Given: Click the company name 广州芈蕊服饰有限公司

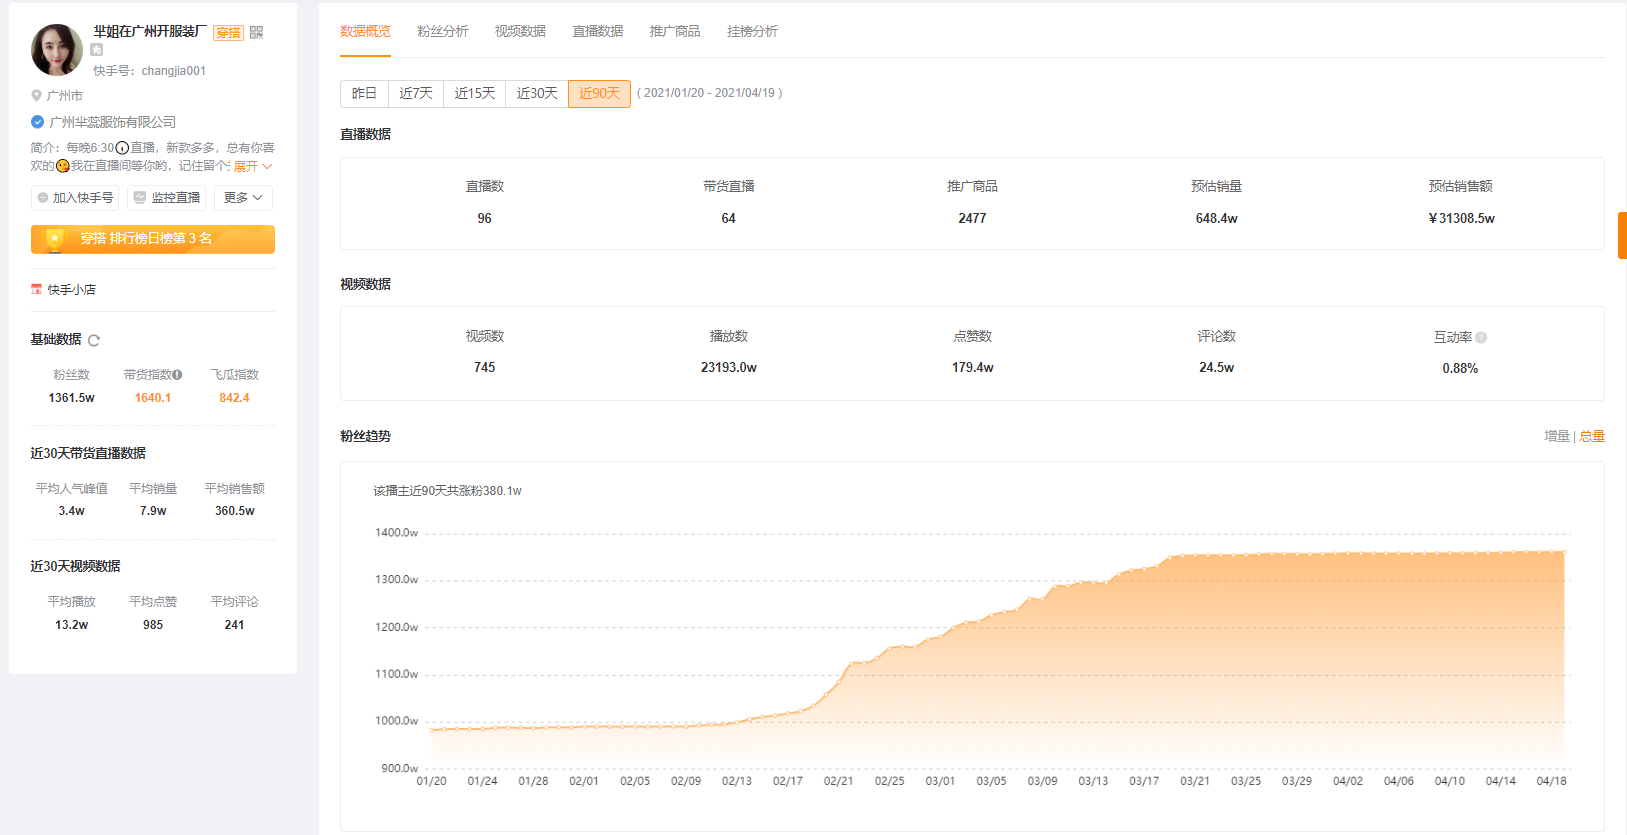Looking at the screenshot, I should tap(113, 122).
